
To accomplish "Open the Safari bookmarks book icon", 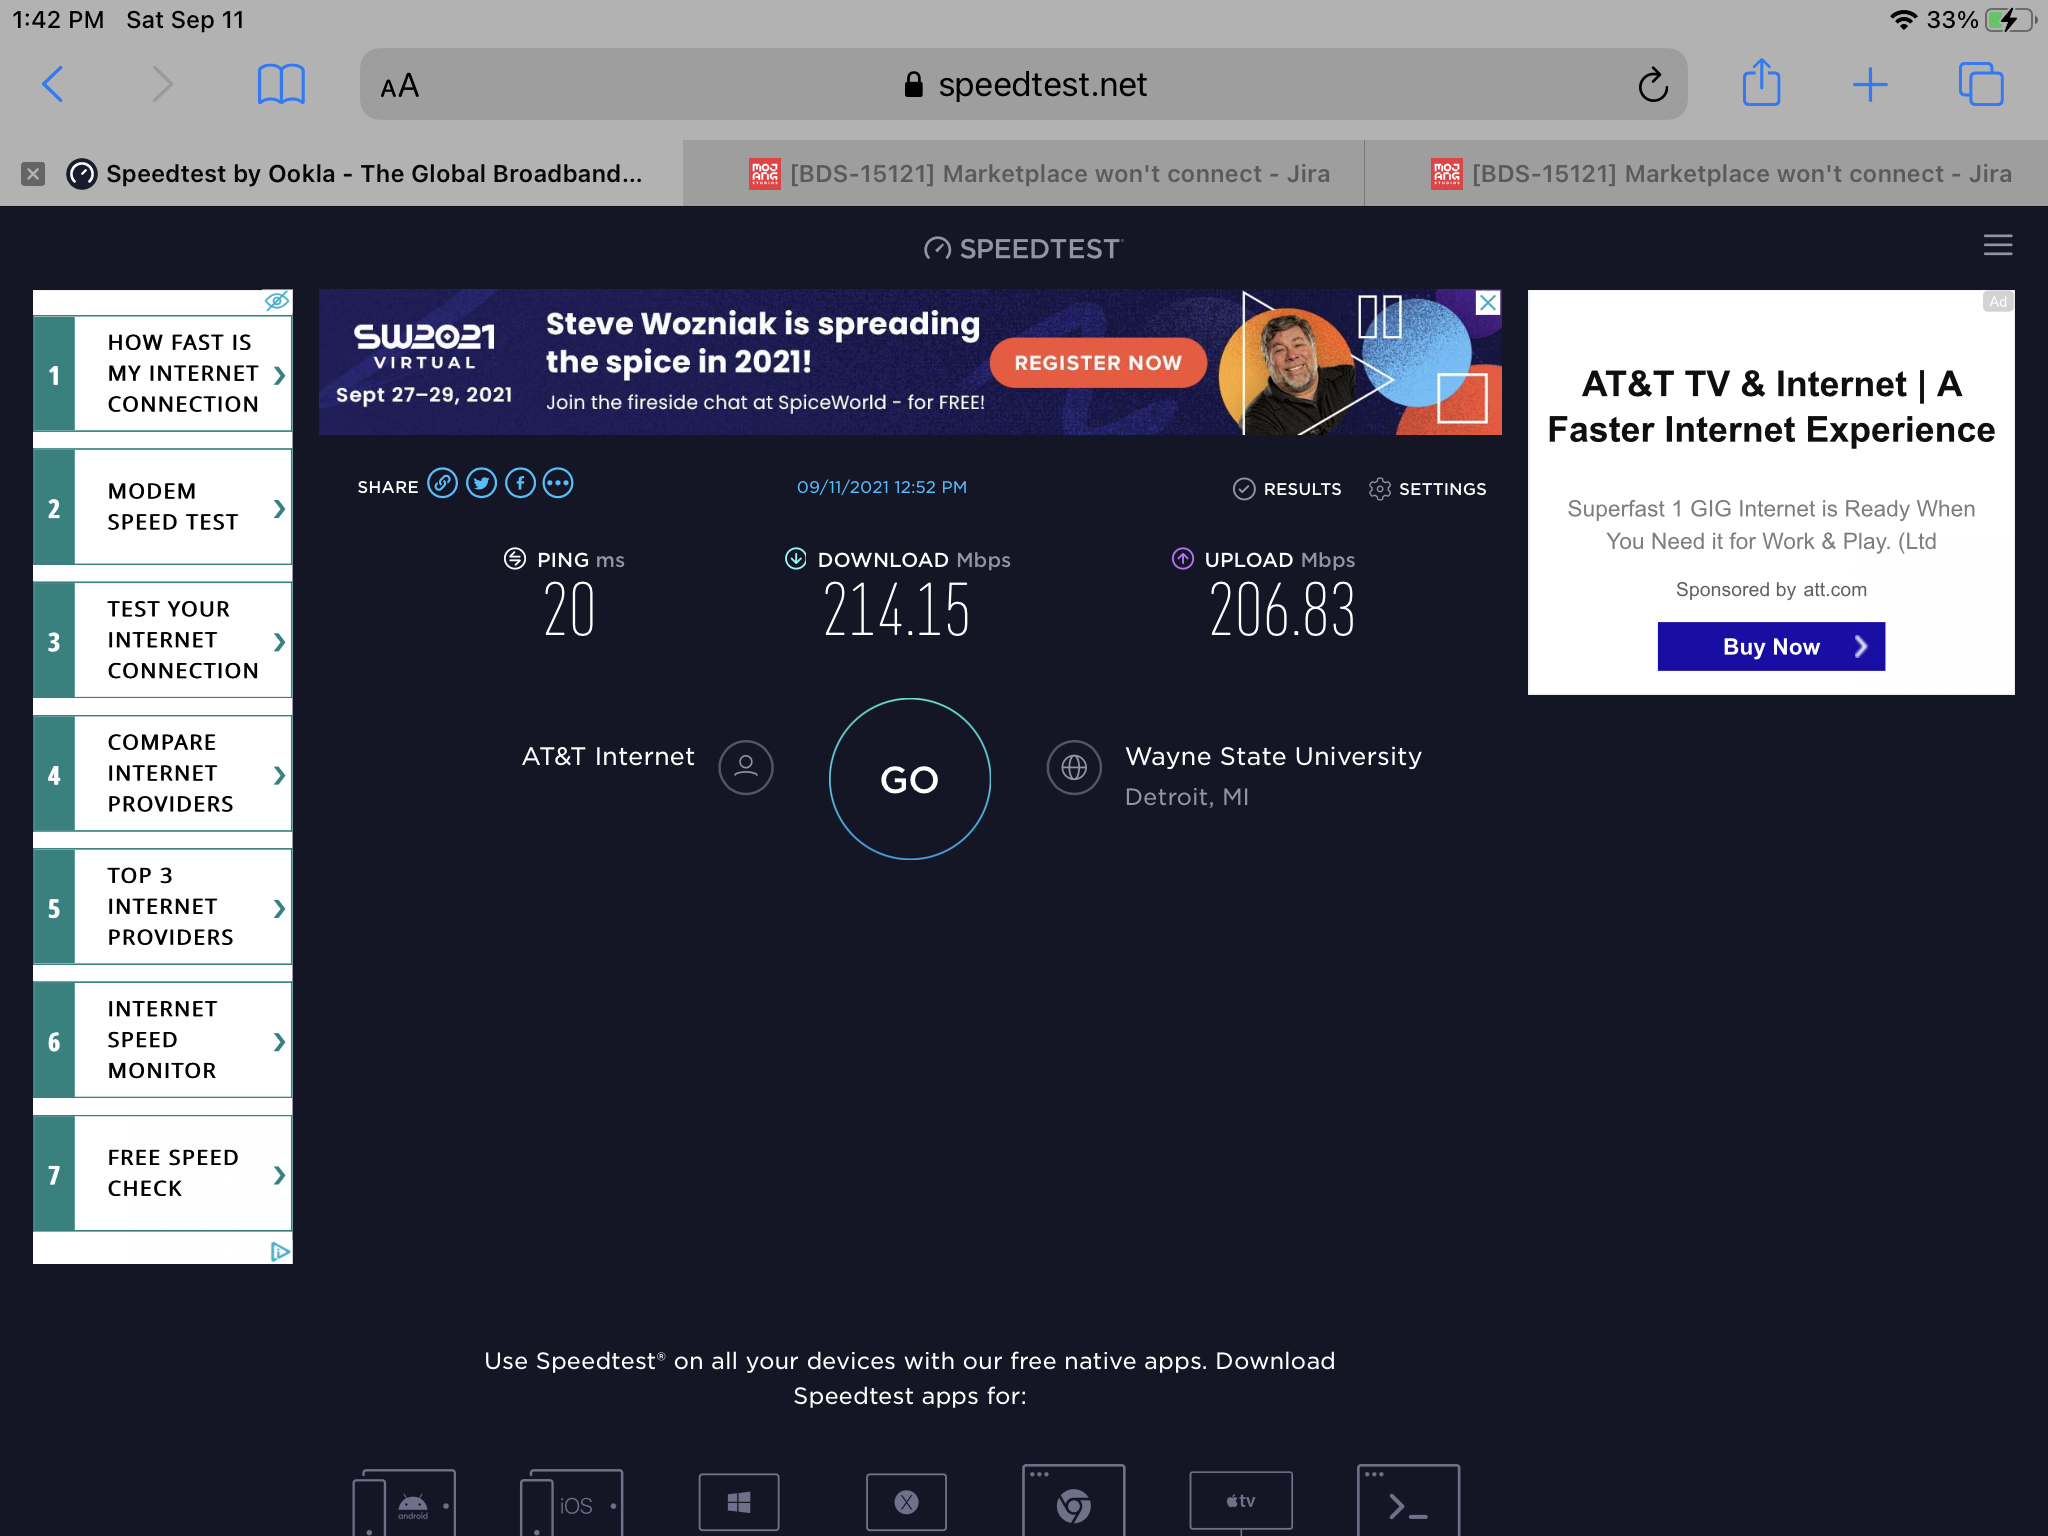I will tap(281, 85).
